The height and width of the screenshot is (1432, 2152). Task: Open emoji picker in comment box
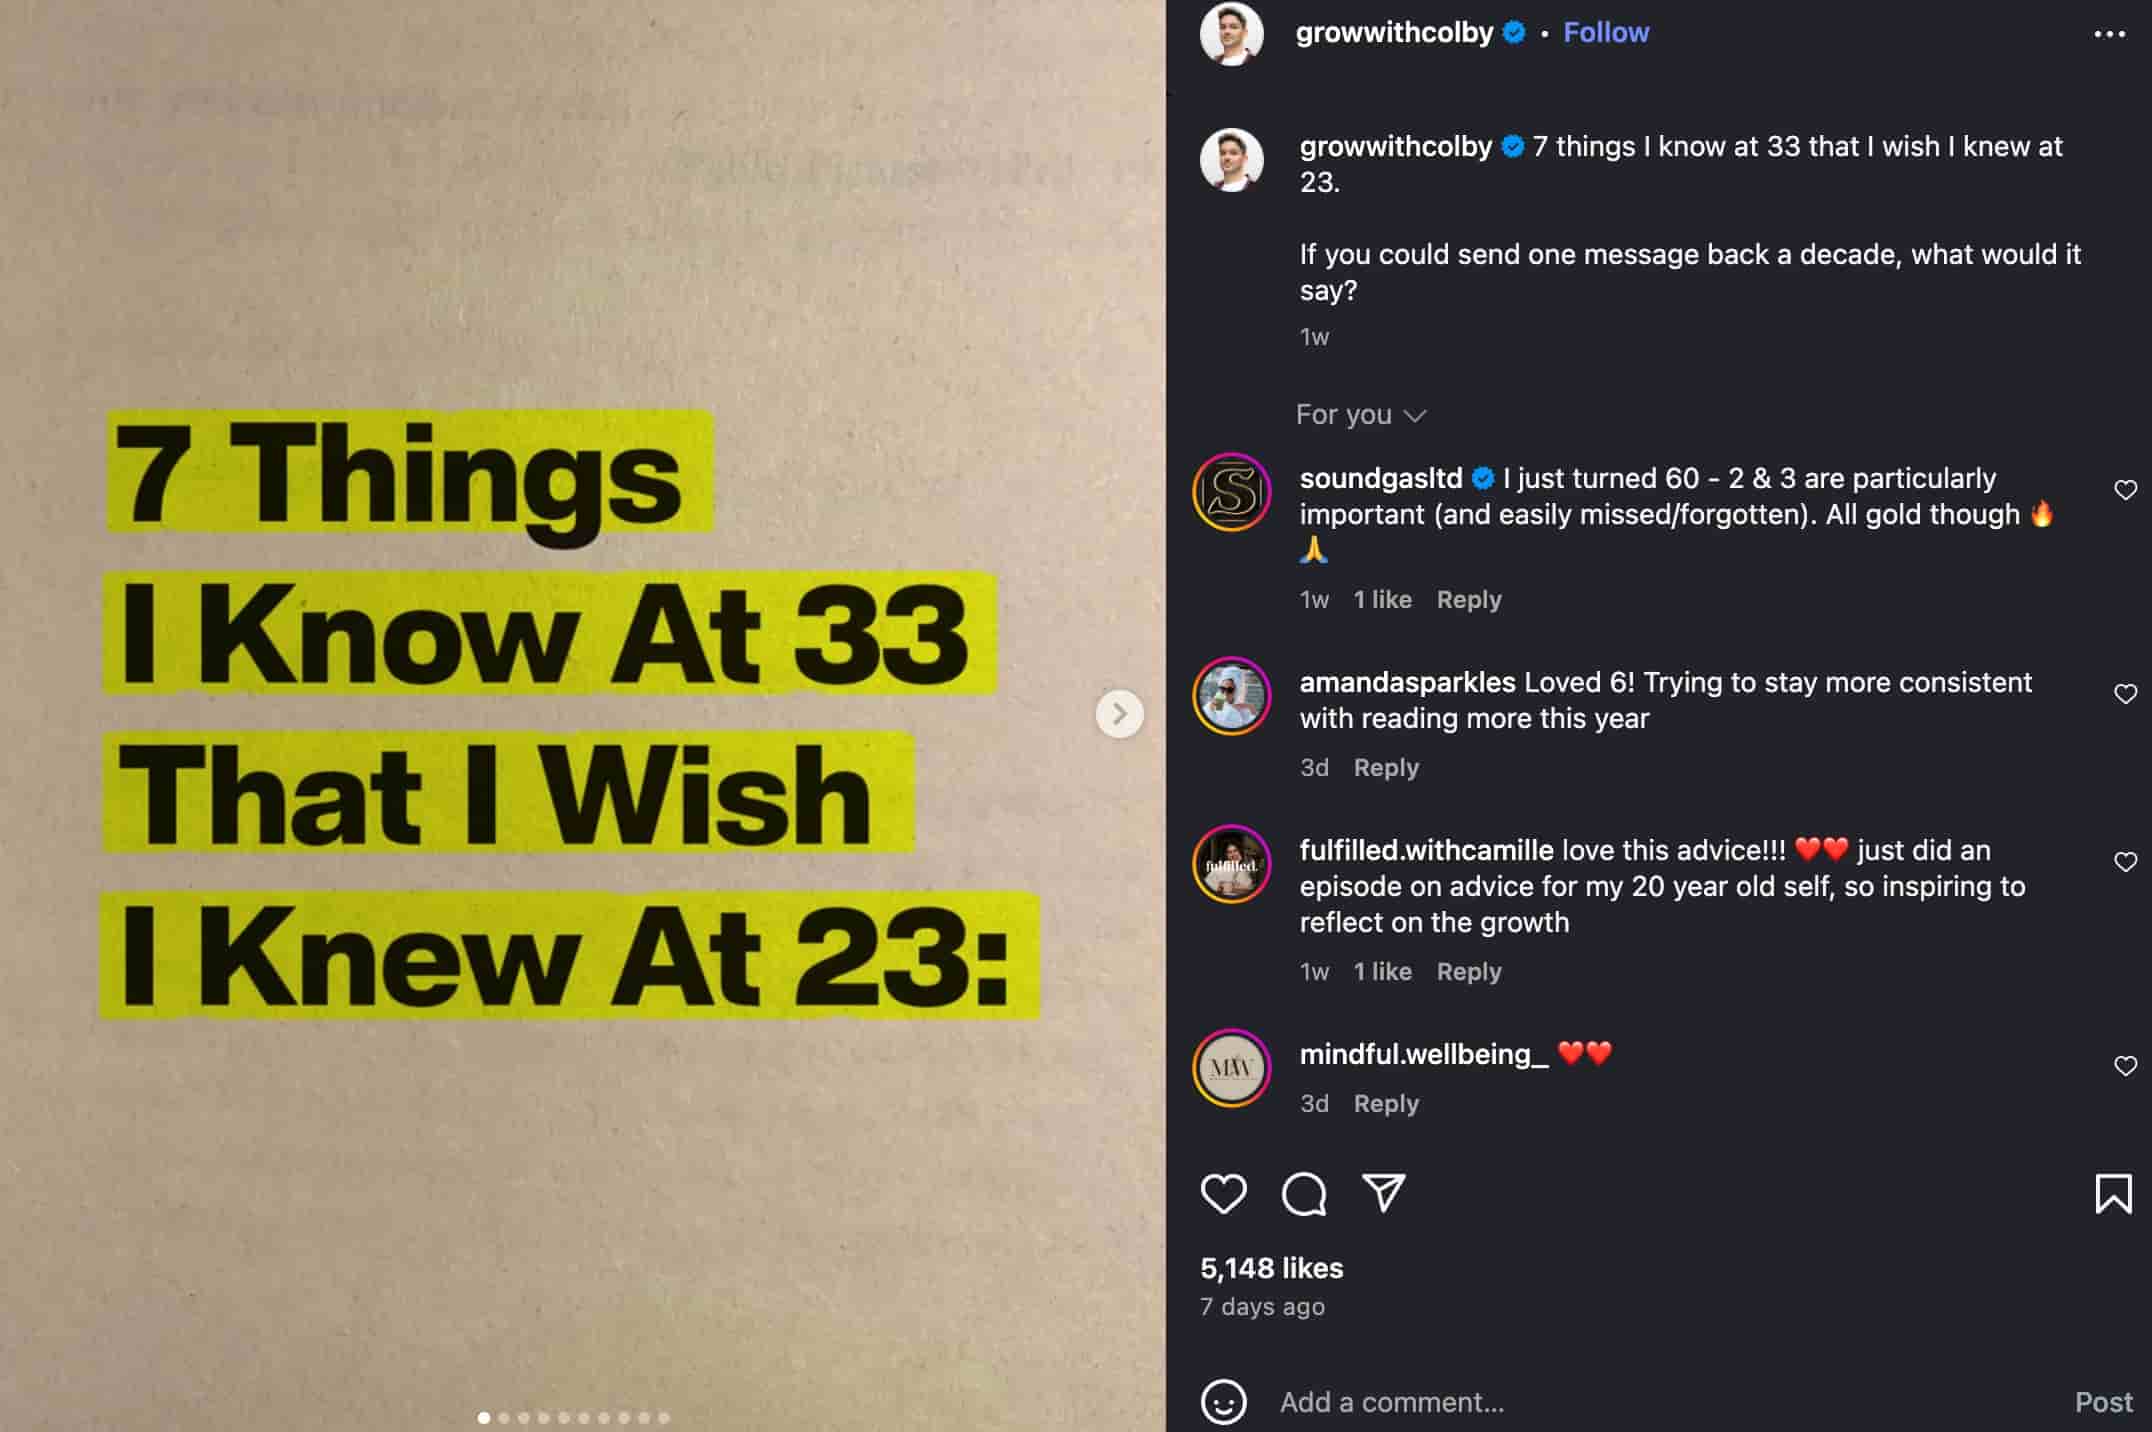[x=1223, y=1402]
